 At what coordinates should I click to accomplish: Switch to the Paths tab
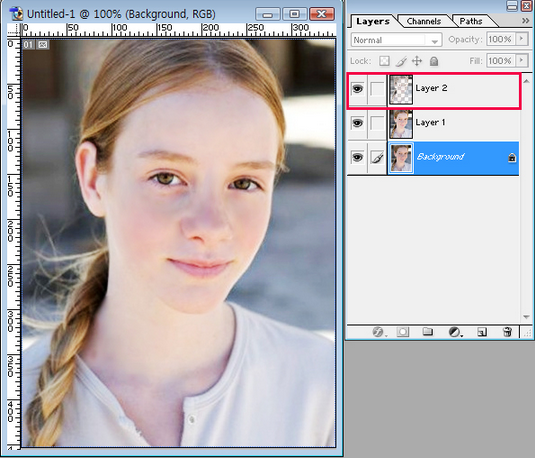[471, 21]
